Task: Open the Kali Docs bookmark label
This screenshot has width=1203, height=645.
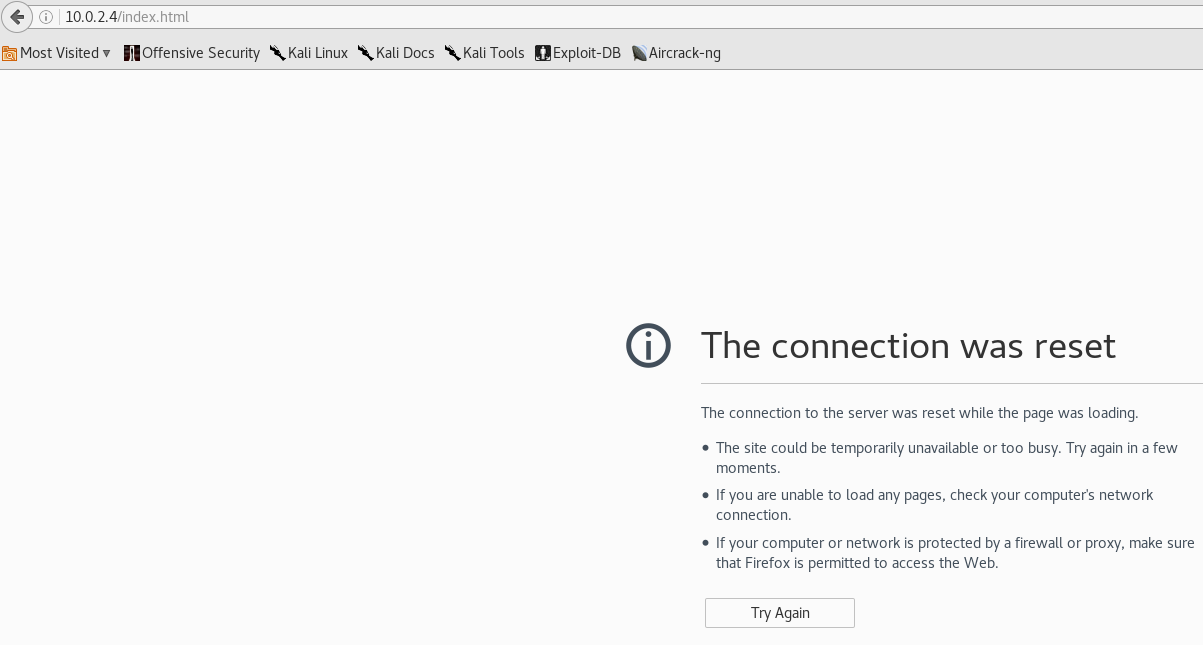Action: [405, 53]
